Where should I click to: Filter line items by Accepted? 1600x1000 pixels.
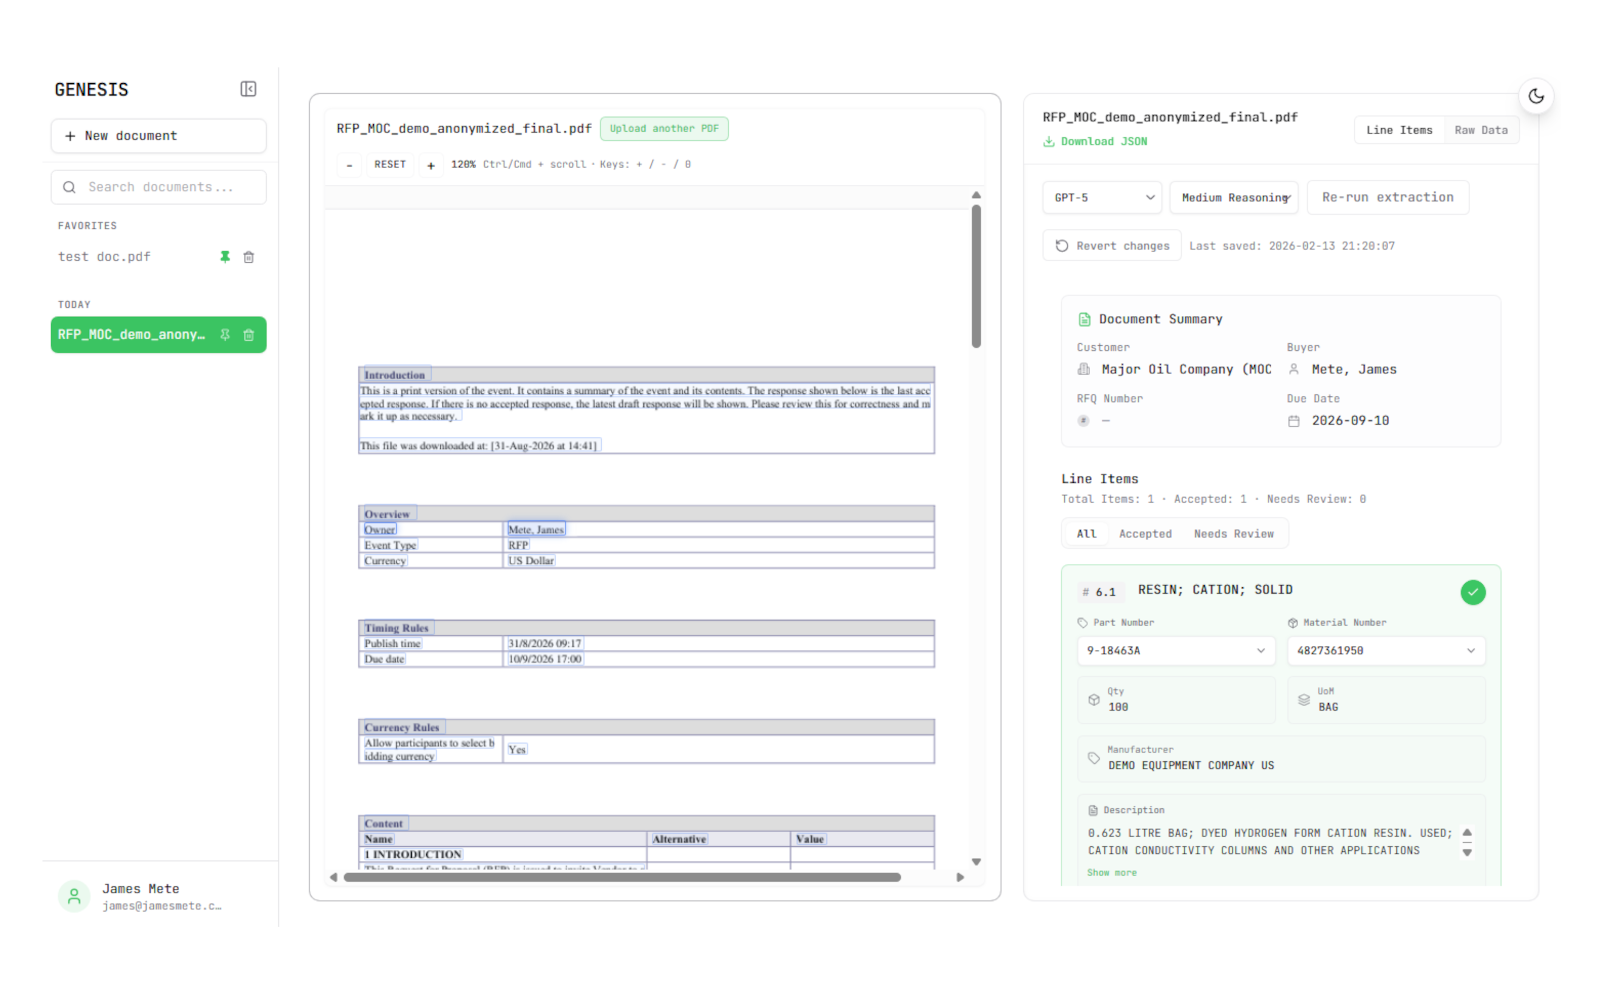pos(1145,533)
